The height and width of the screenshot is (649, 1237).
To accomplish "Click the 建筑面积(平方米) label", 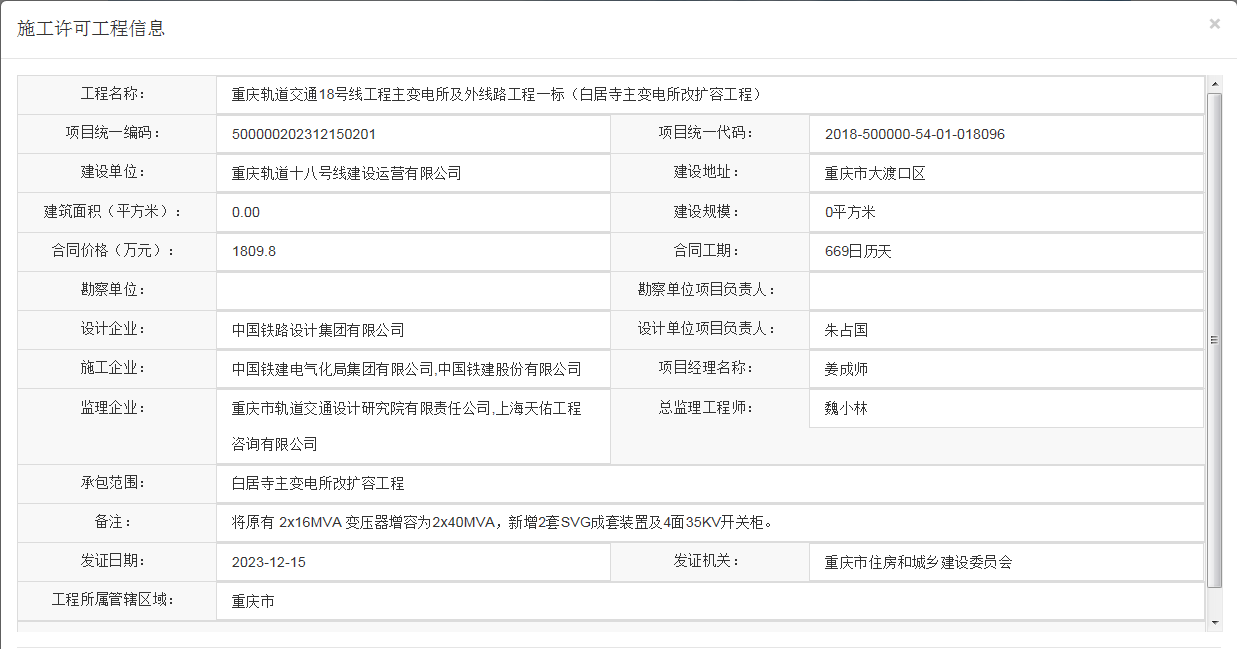I will click(x=114, y=211).
